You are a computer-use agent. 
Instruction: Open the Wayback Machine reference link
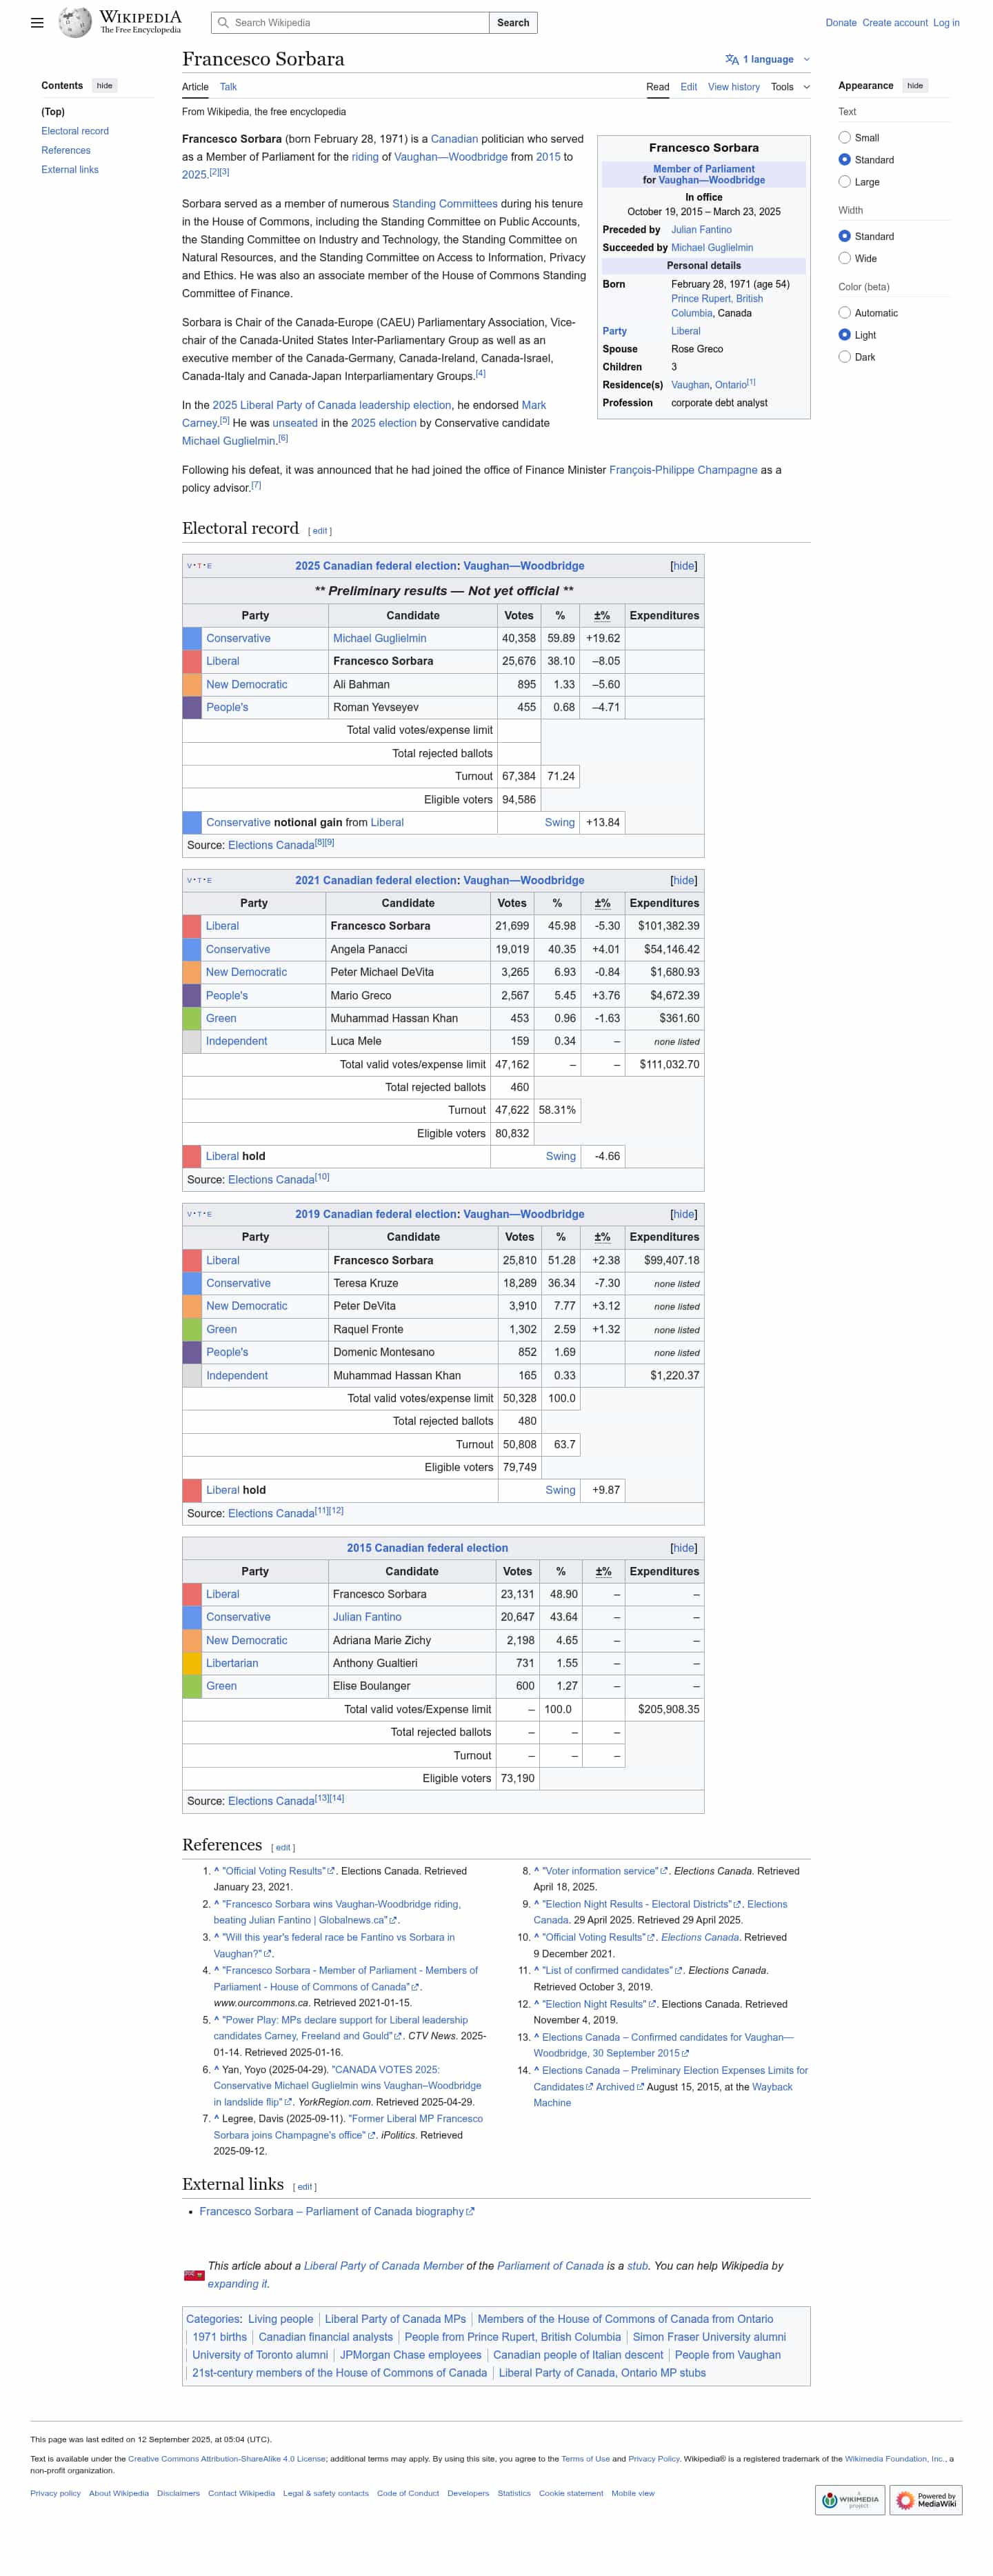click(x=662, y=2095)
